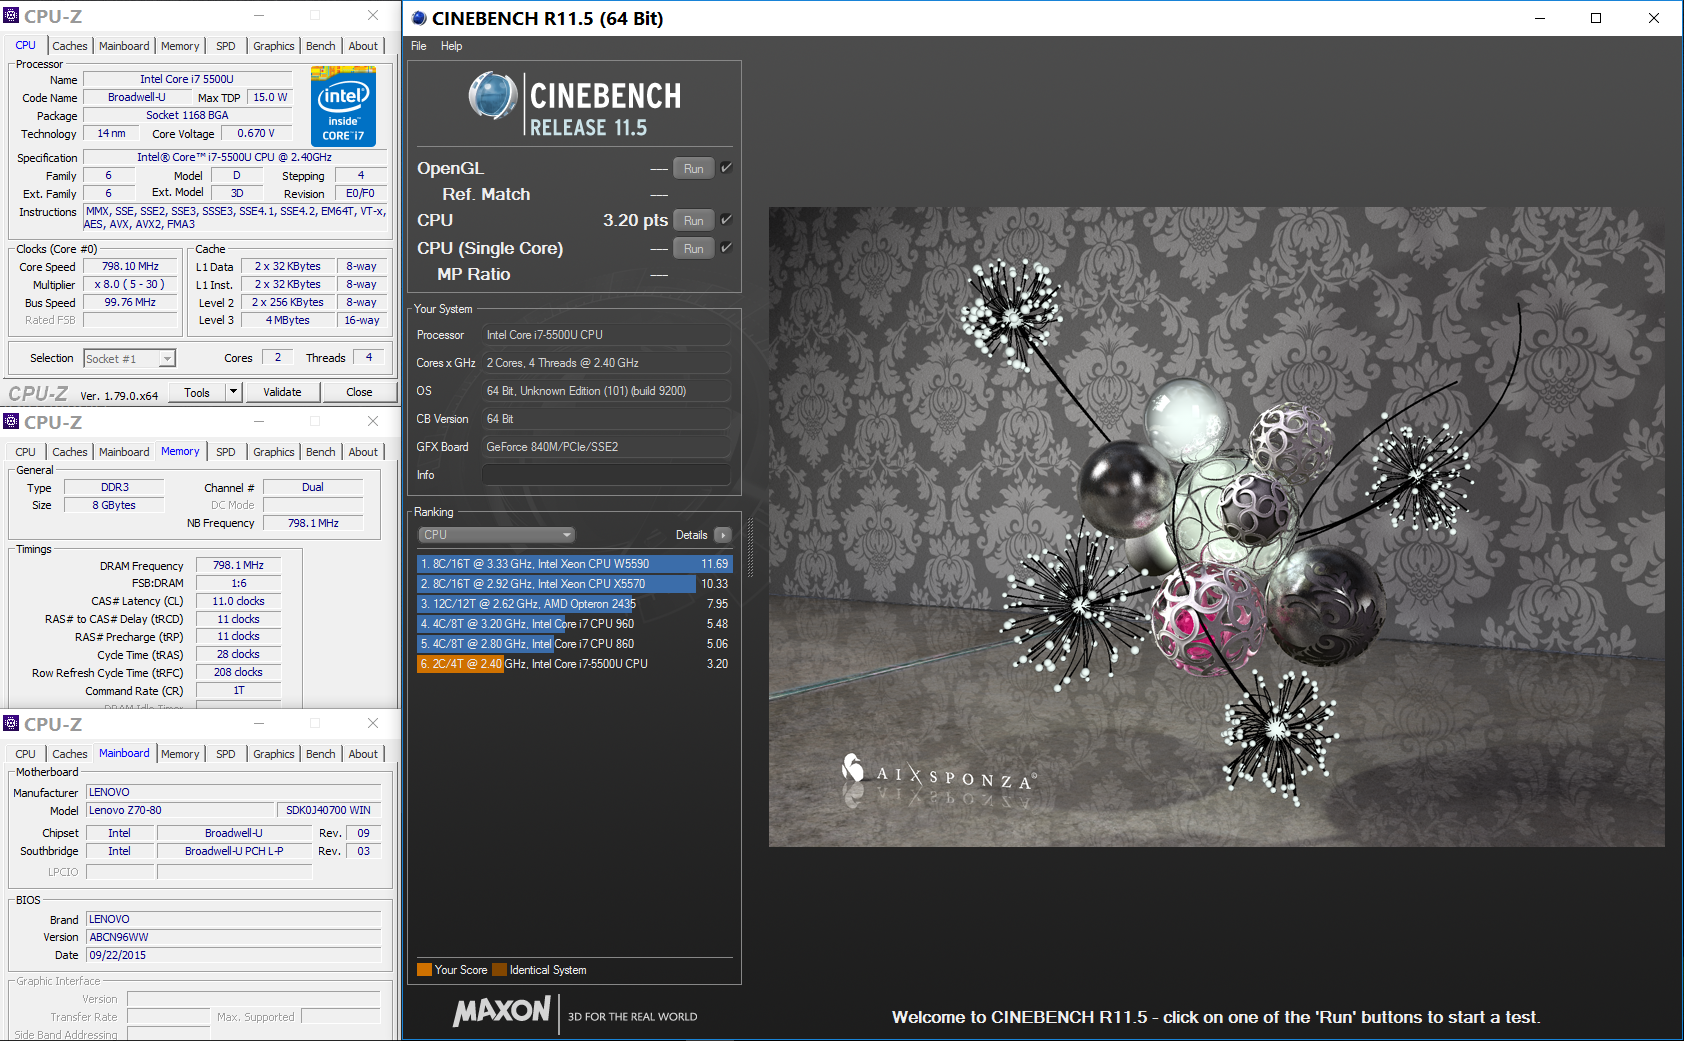Open the Ranking CPU type dropdown

tap(497, 535)
